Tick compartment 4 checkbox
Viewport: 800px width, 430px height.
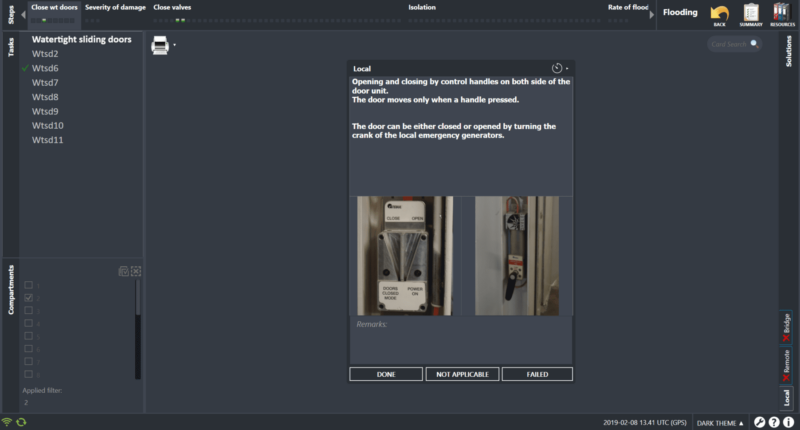click(29, 323)
